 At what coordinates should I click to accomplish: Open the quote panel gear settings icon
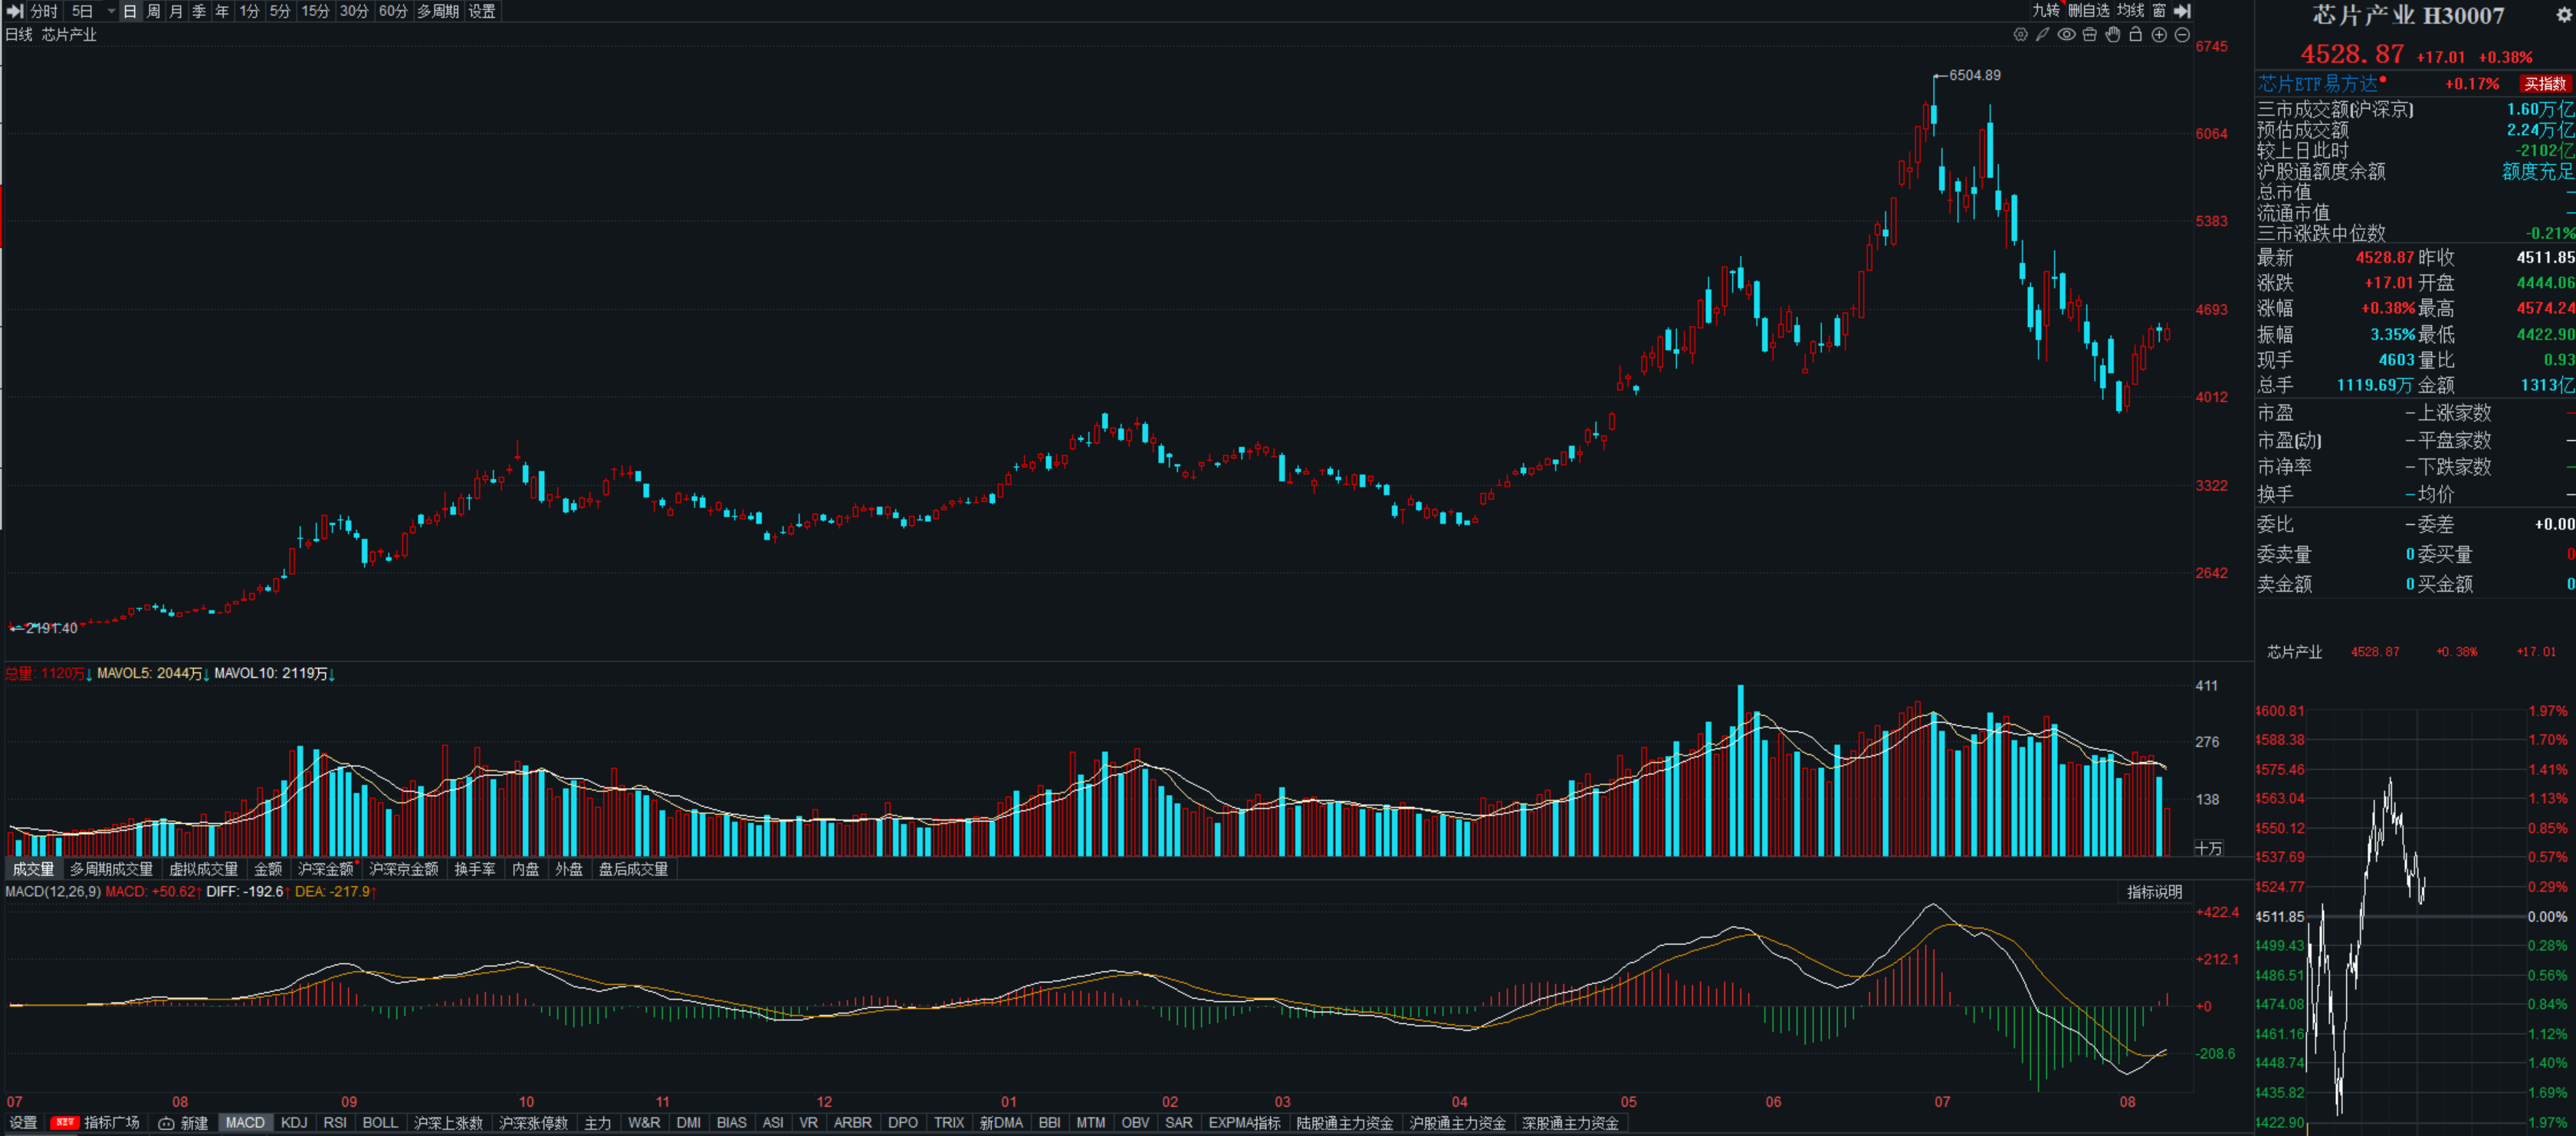2563,15
